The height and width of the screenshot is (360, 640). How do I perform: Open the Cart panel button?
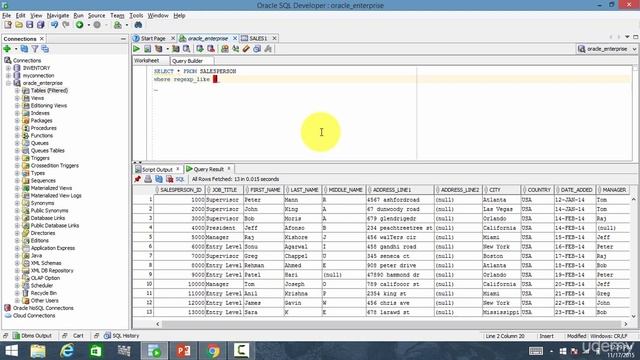coord(78,336)
